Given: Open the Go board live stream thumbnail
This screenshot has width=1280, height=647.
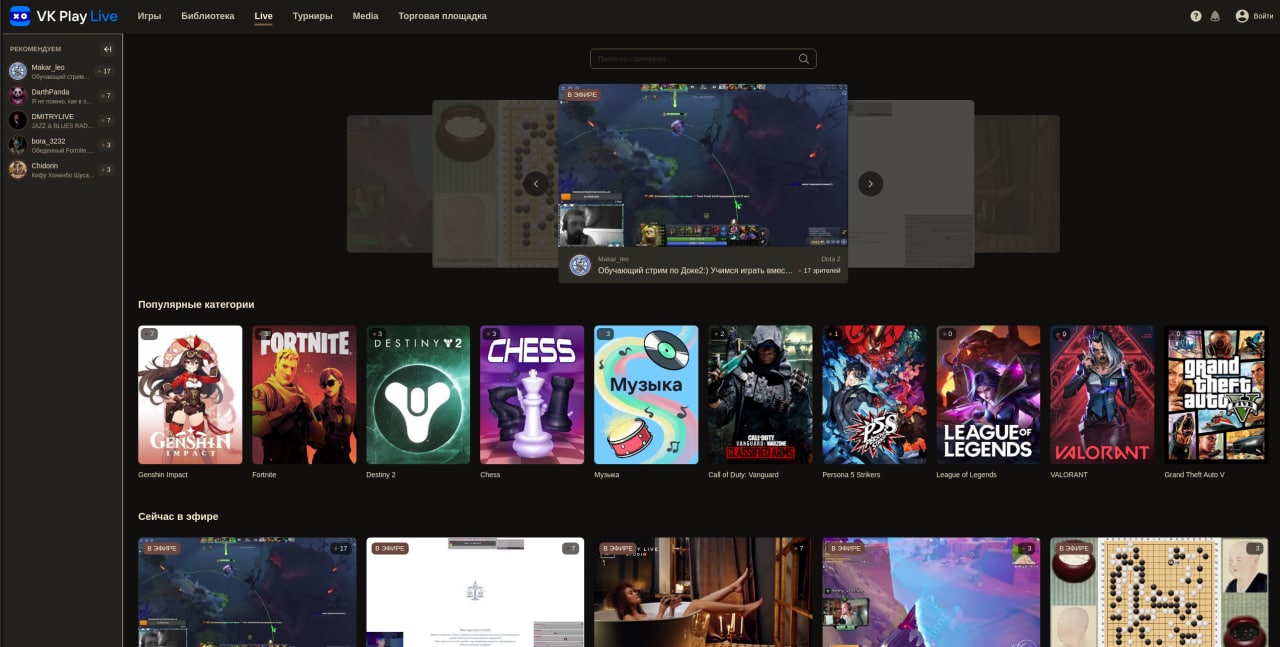Looking at the screenshot, I should click(1159, 592).
